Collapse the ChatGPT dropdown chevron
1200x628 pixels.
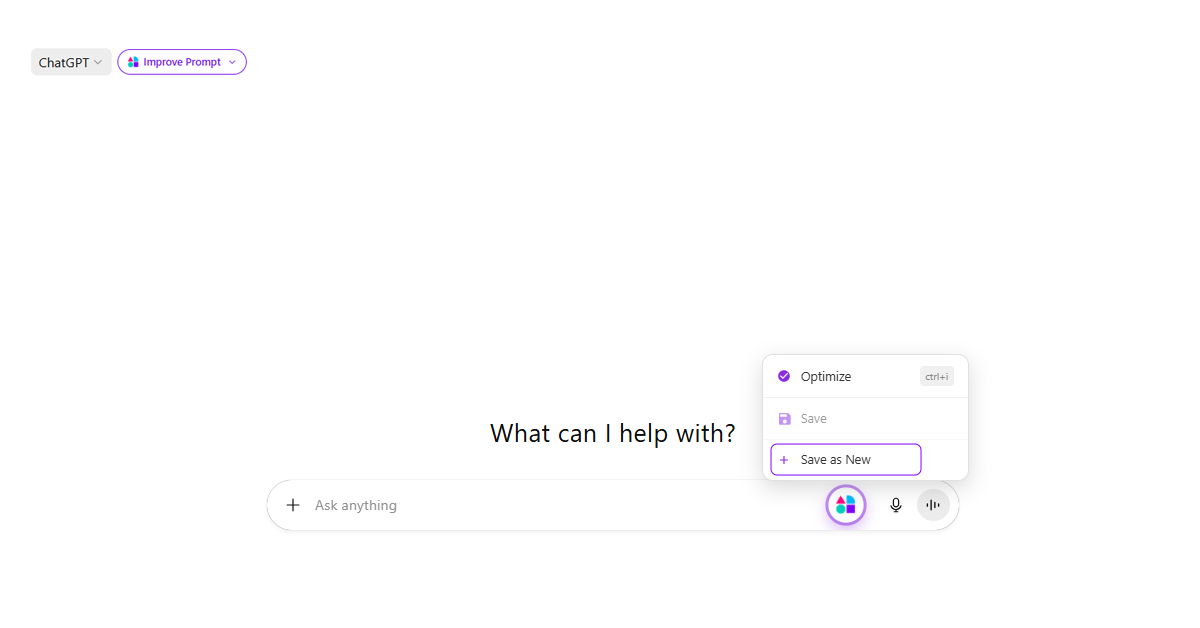pos(99,61)
